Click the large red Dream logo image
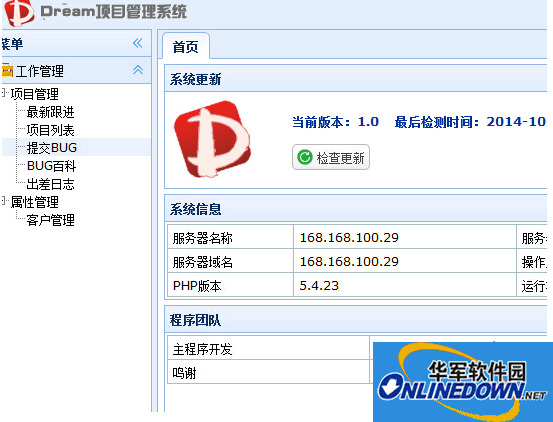The height and width of the screenshot is (422, 553). click(x=212, y=139)
